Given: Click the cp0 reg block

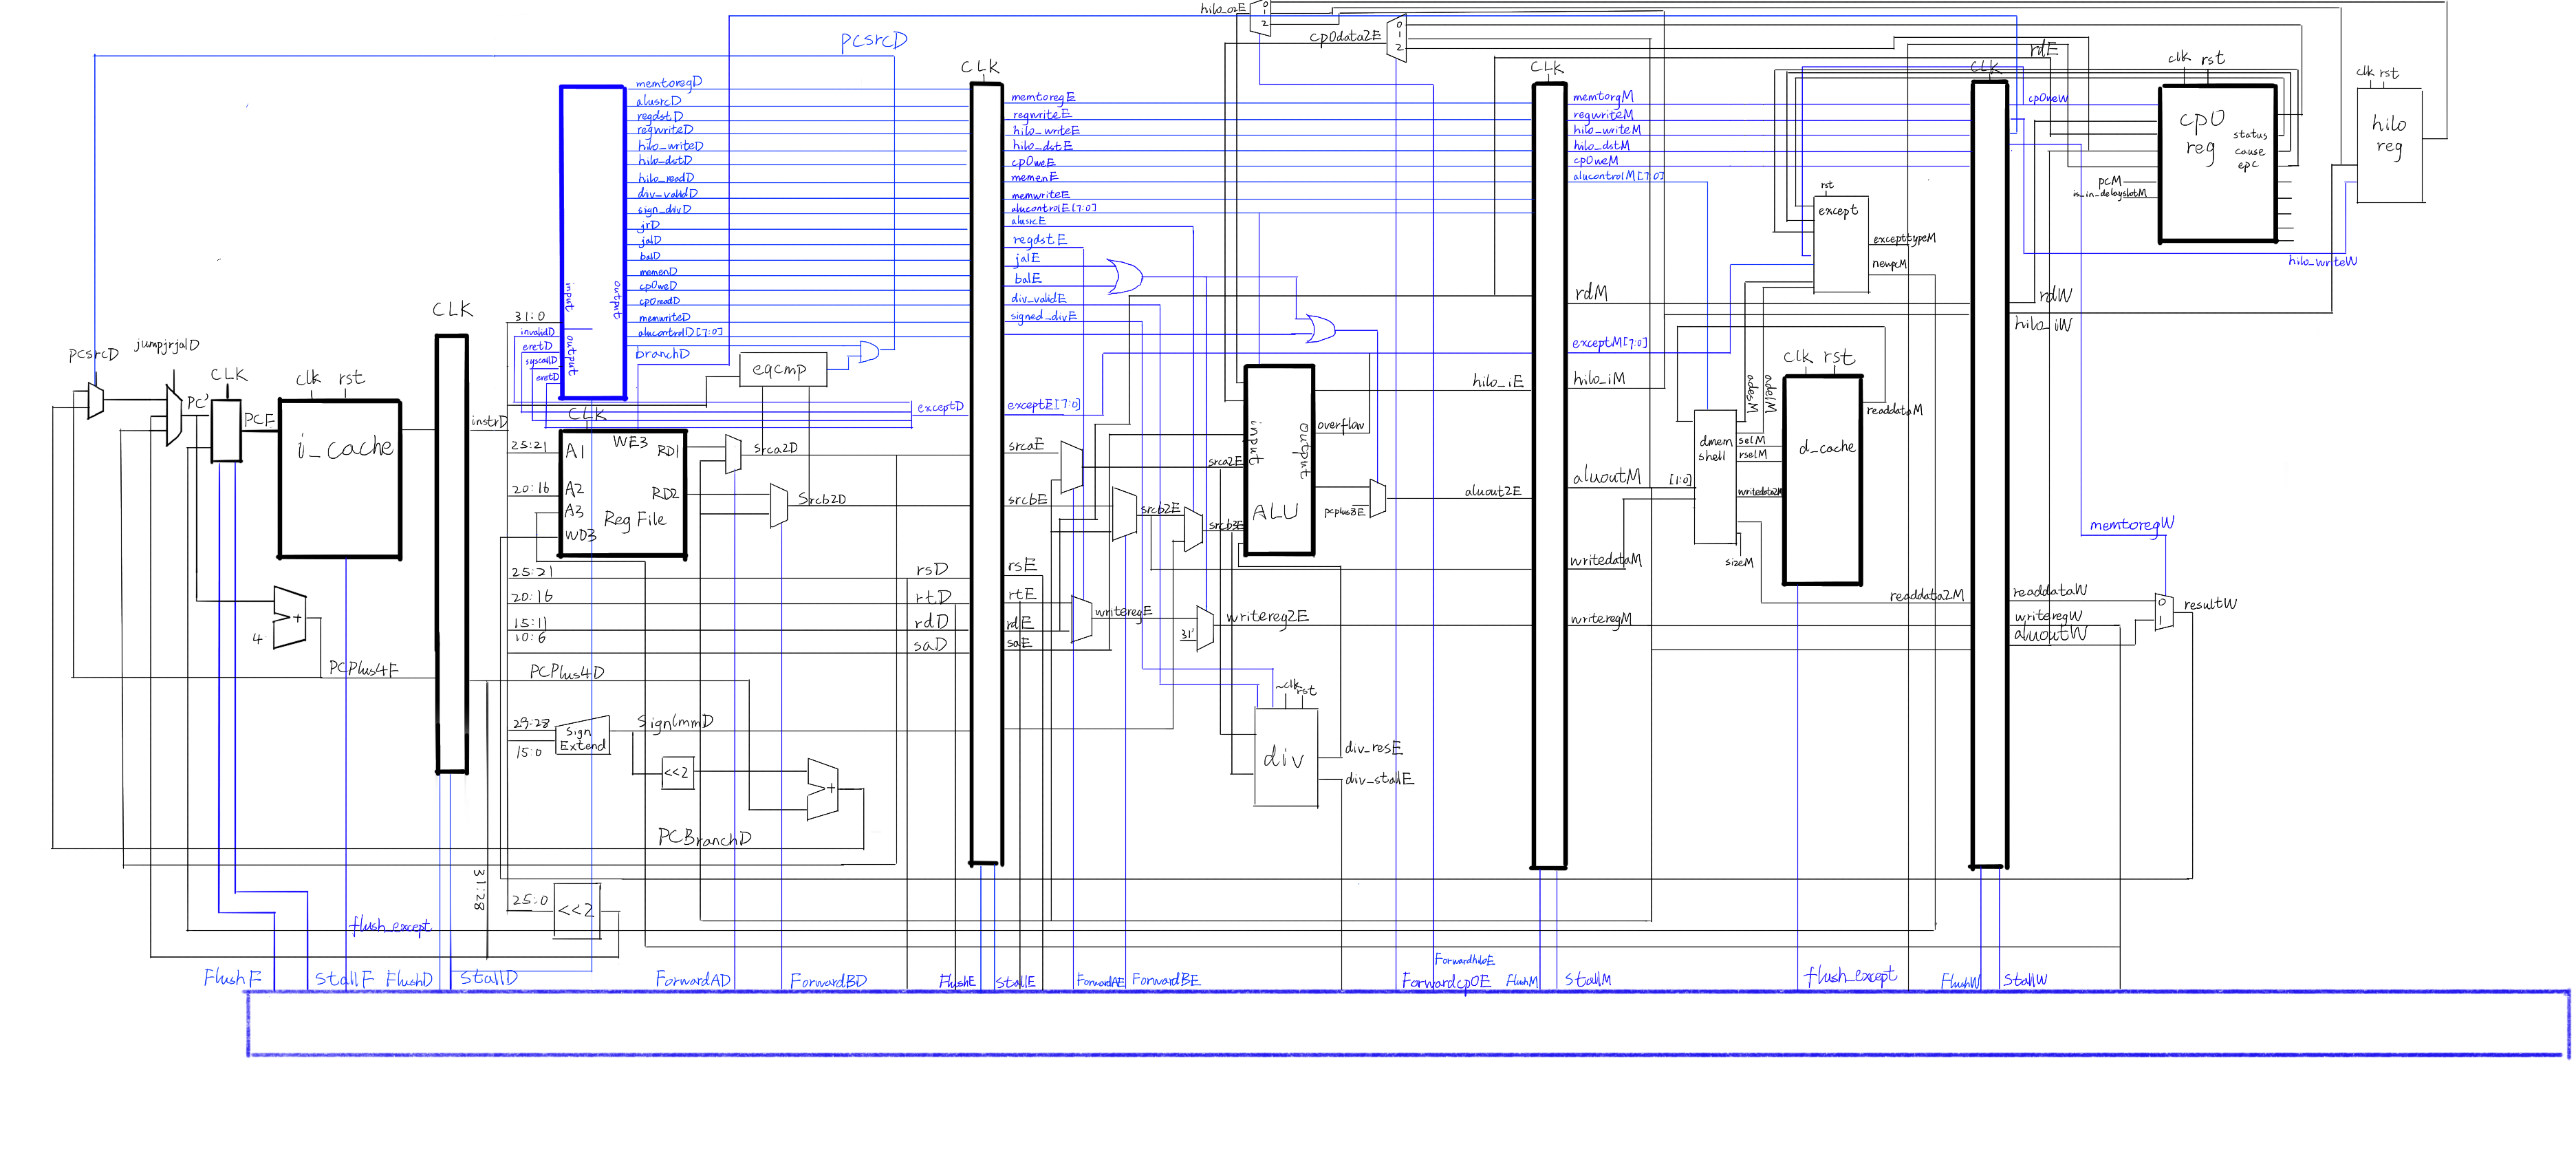Looking at the screenshot, I should point(2218,164).
